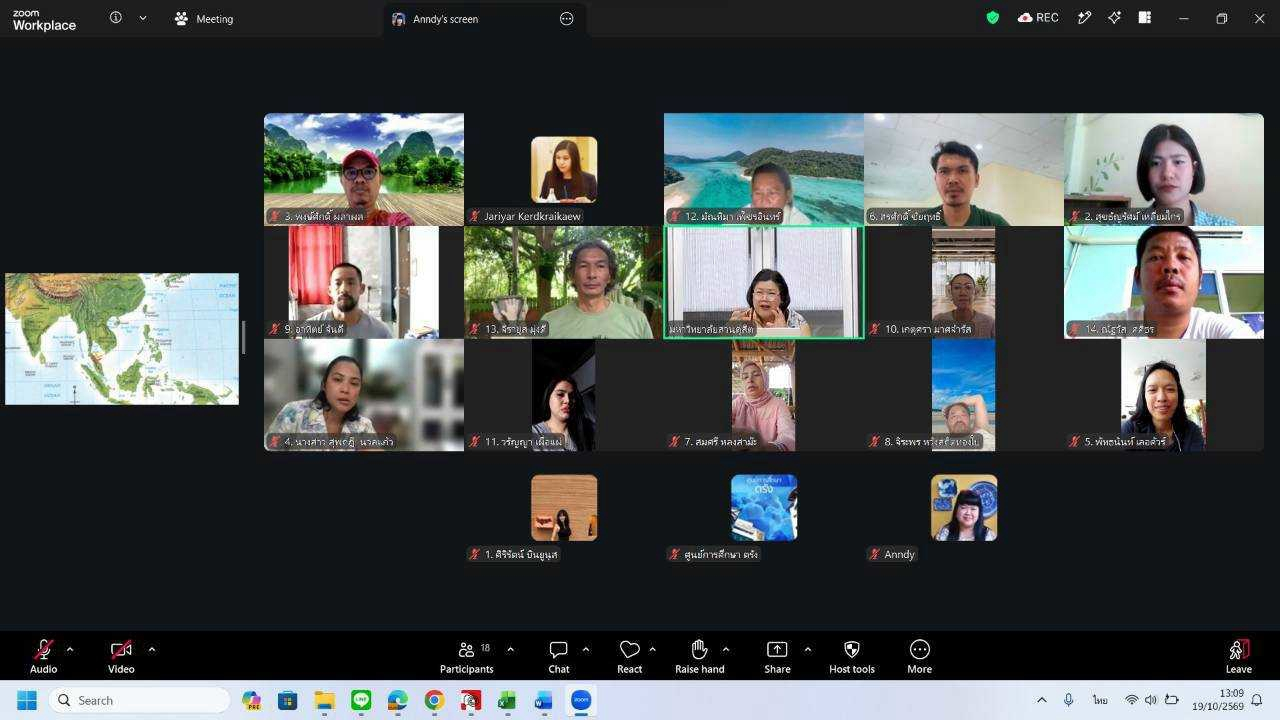This screenshot has width=1280, height=720.
Task: Click the Zoom Workplace logo
Action: click(x=44, y=19)
